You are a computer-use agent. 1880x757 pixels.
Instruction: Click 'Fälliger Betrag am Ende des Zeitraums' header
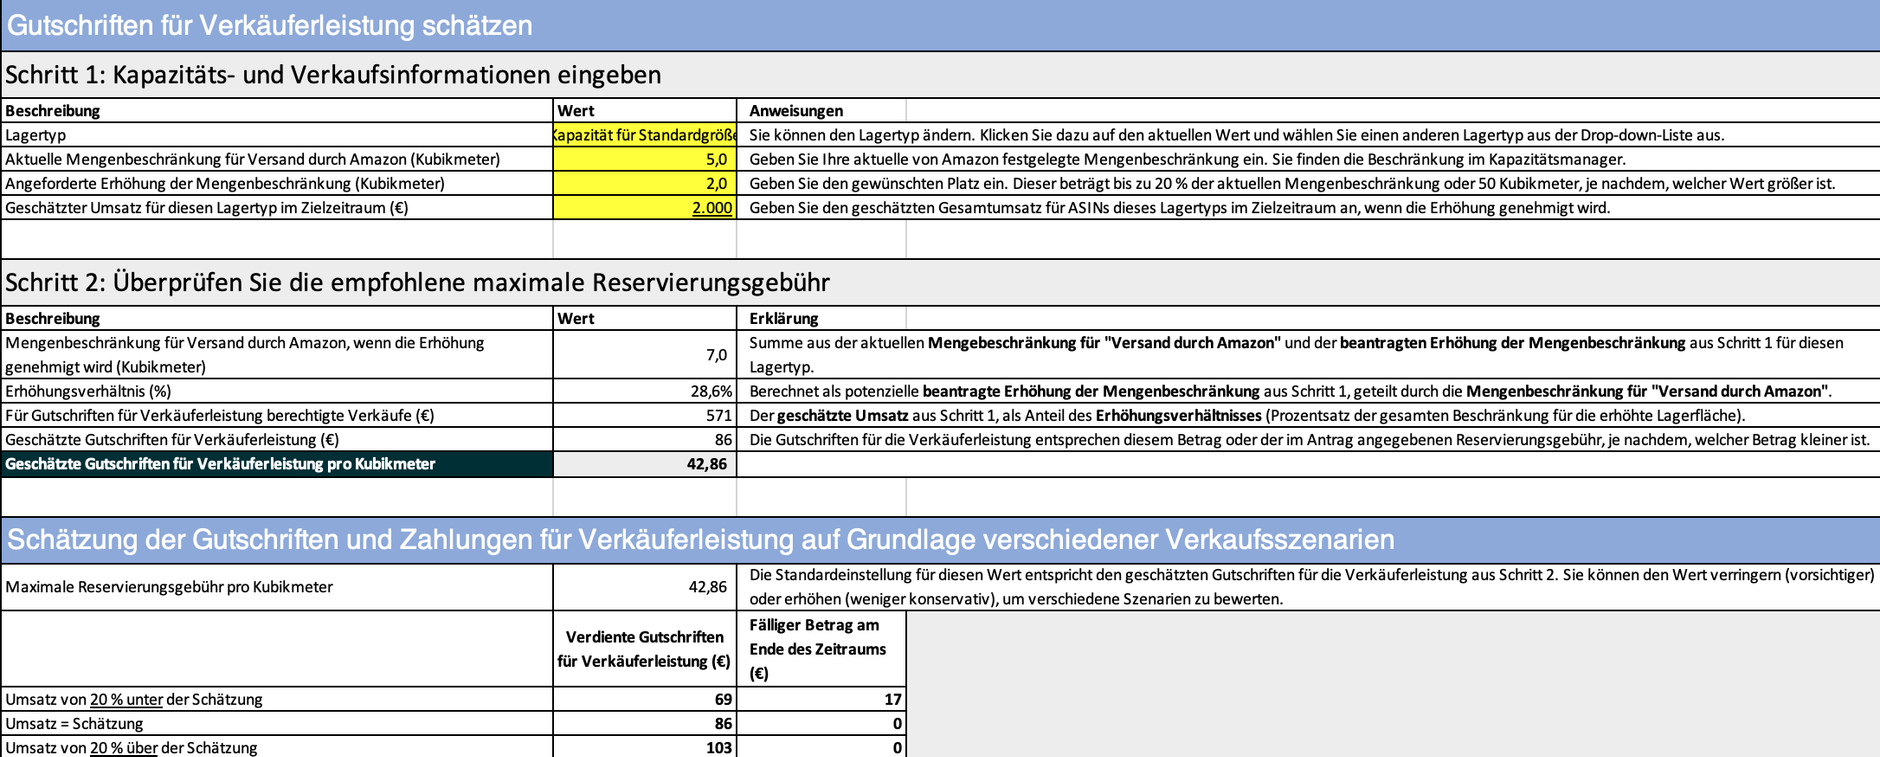(x=822, y=649)
